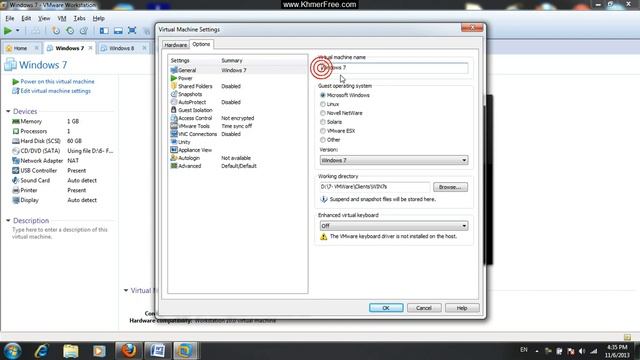
Task: Select General in the settings list
Action: 238,70
